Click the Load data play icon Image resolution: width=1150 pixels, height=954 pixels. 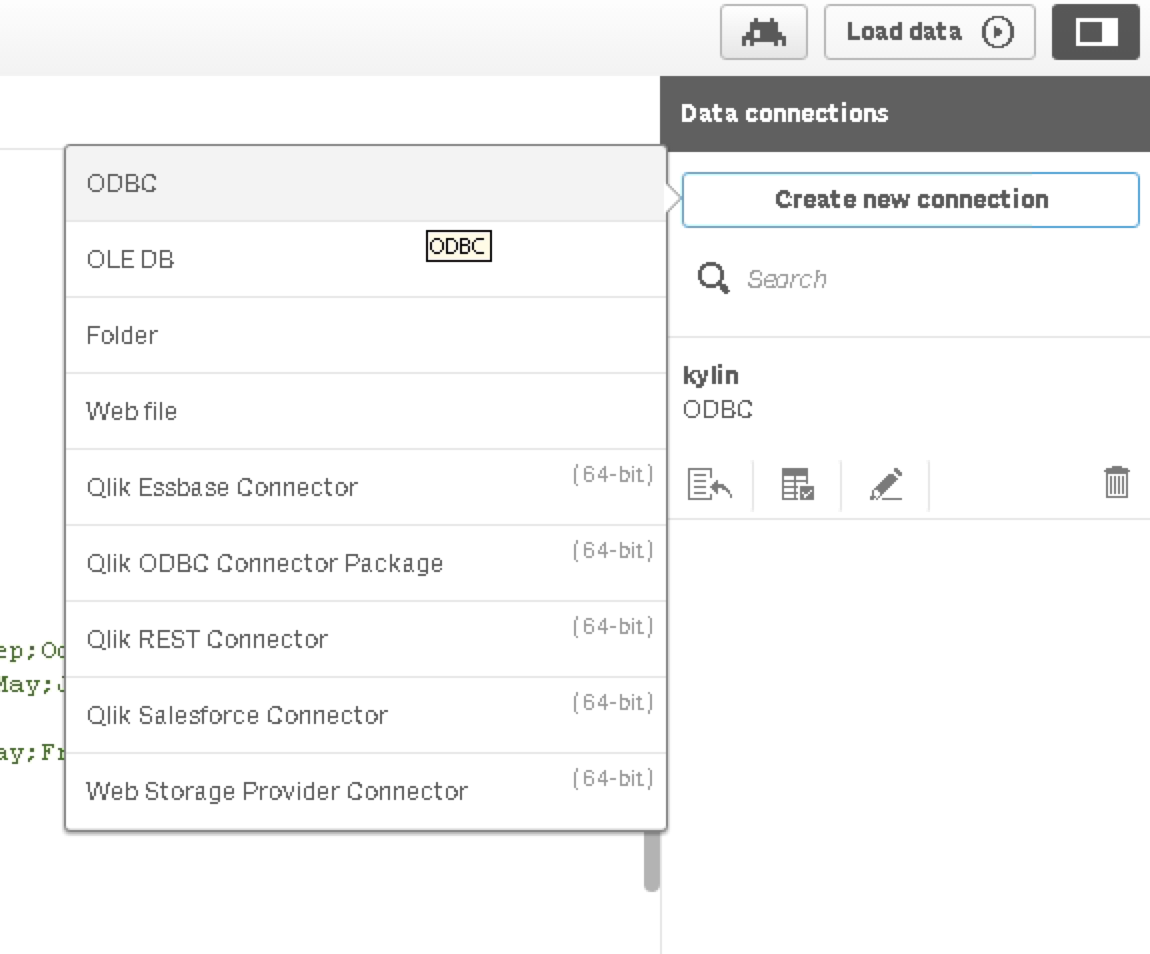coord(997,32)
